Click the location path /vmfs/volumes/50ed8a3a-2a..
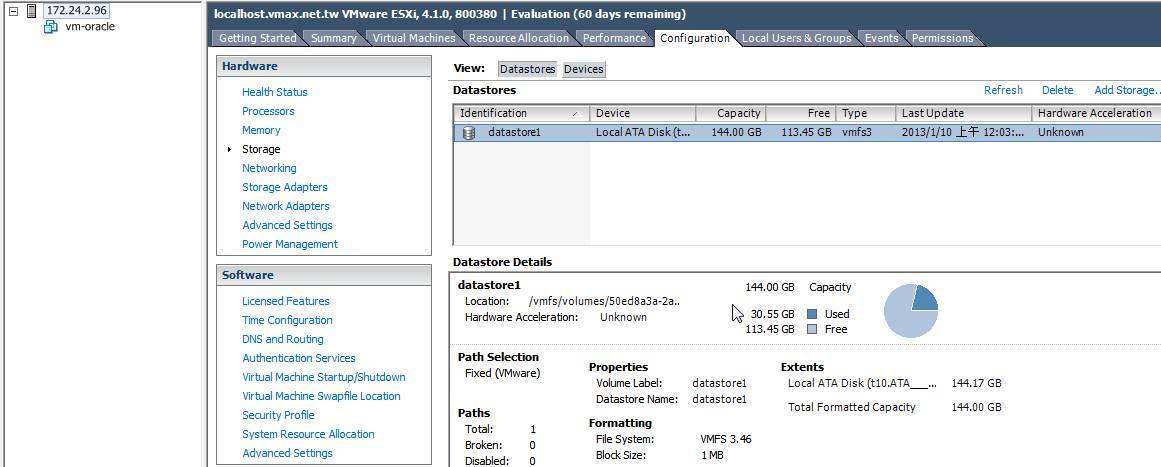 tap(605, 301)
